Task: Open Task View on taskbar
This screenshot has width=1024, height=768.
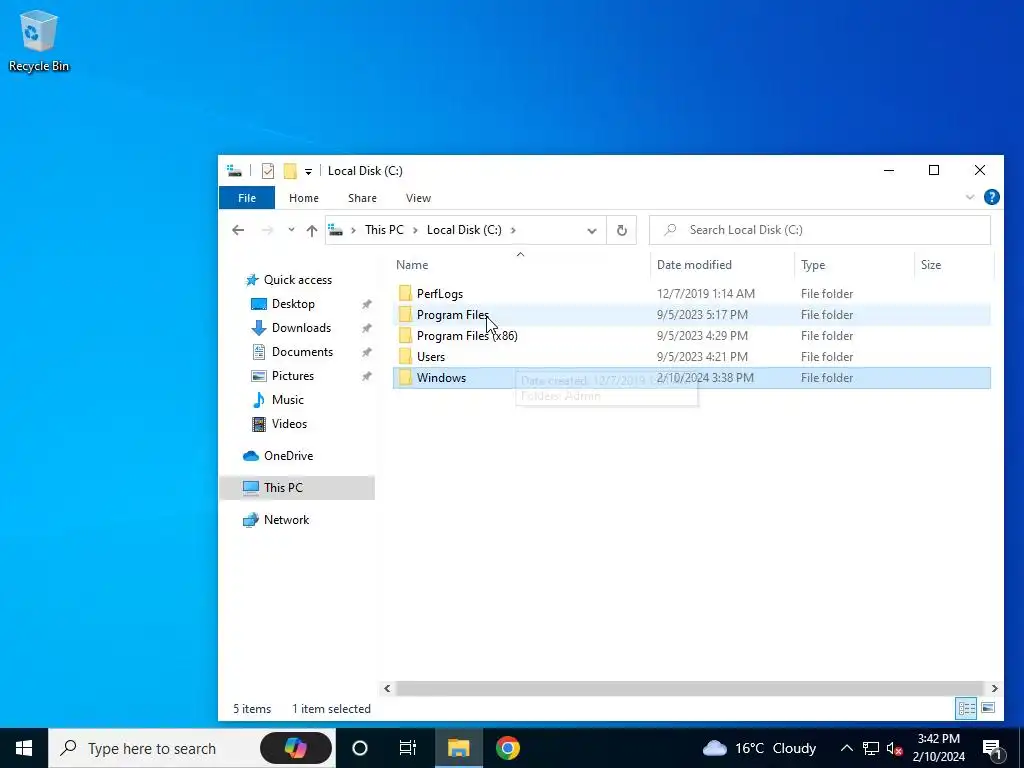Action: pos(408,748)
